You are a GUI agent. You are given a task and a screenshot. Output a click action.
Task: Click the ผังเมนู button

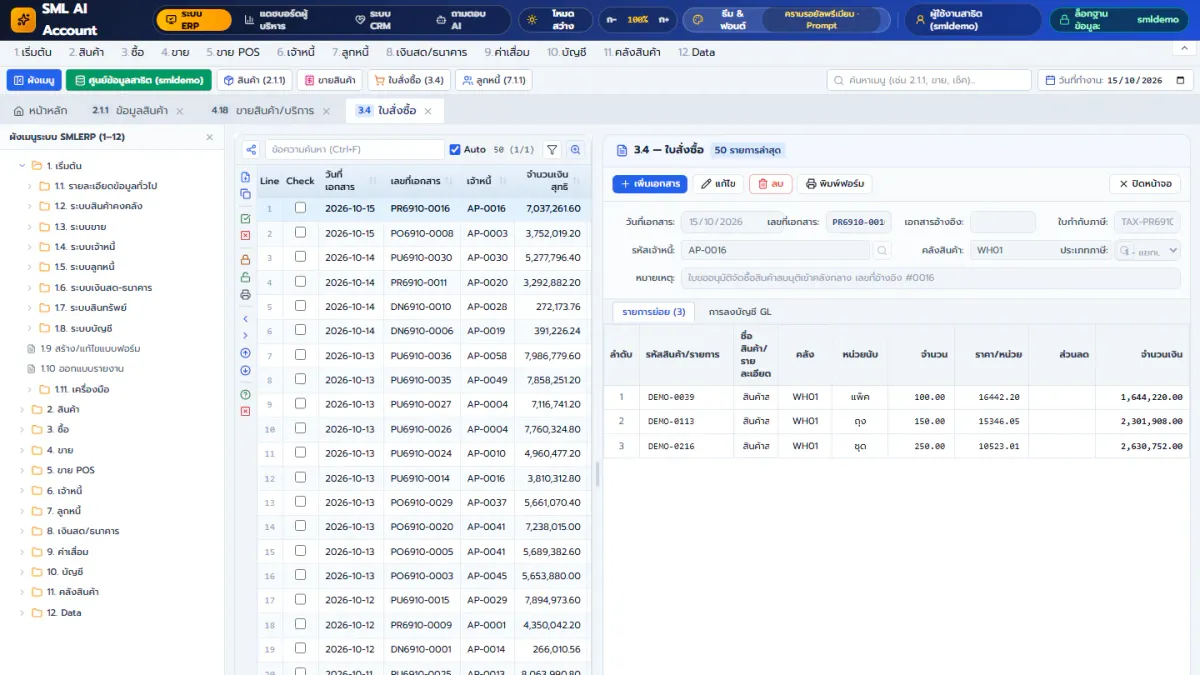click(34, 80)
